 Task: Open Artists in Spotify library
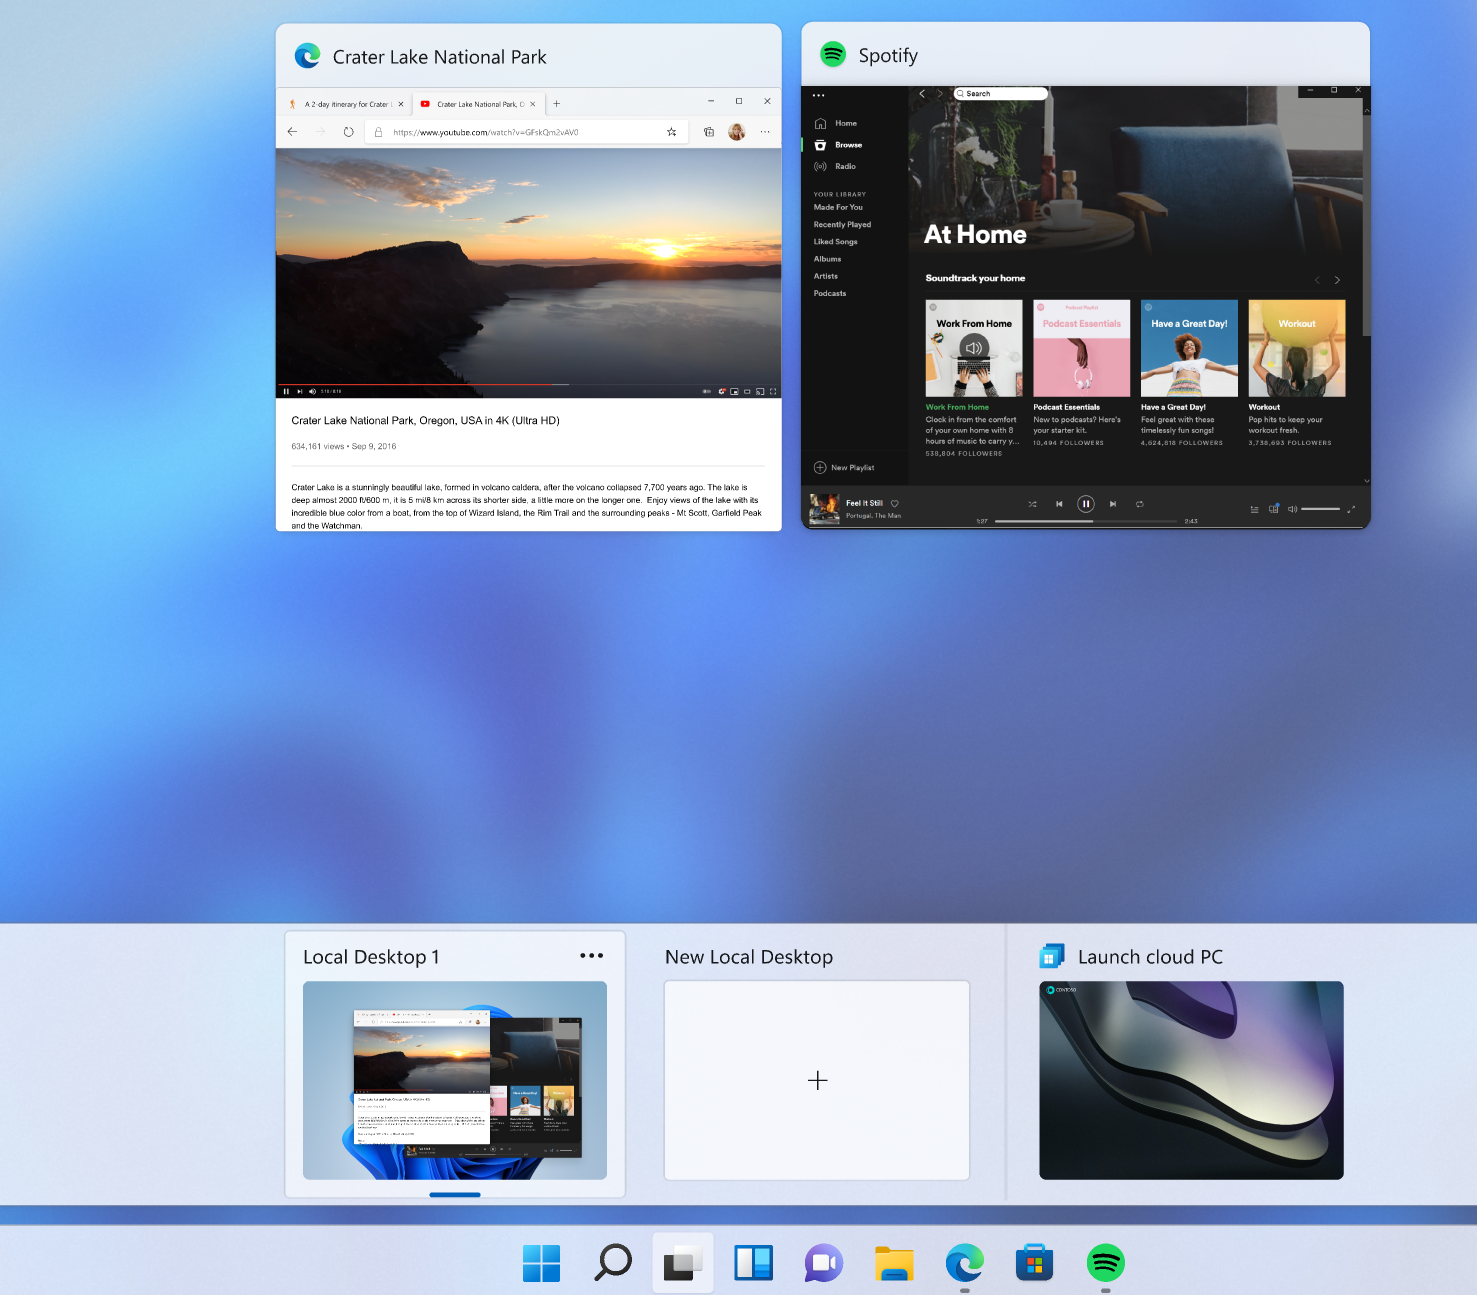tap(826, 275)
